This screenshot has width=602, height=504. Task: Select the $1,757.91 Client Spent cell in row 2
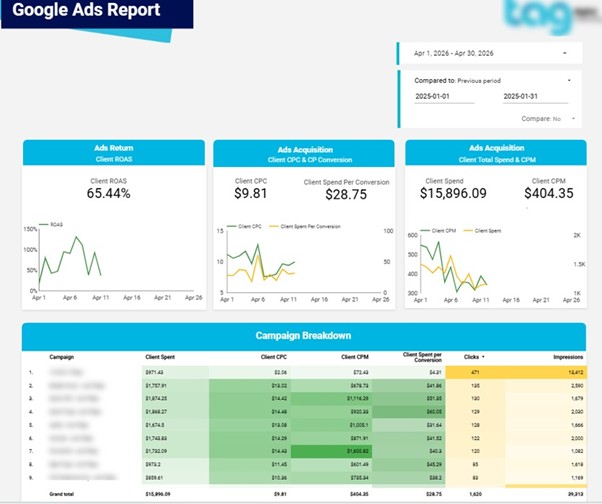pos(175,386)
